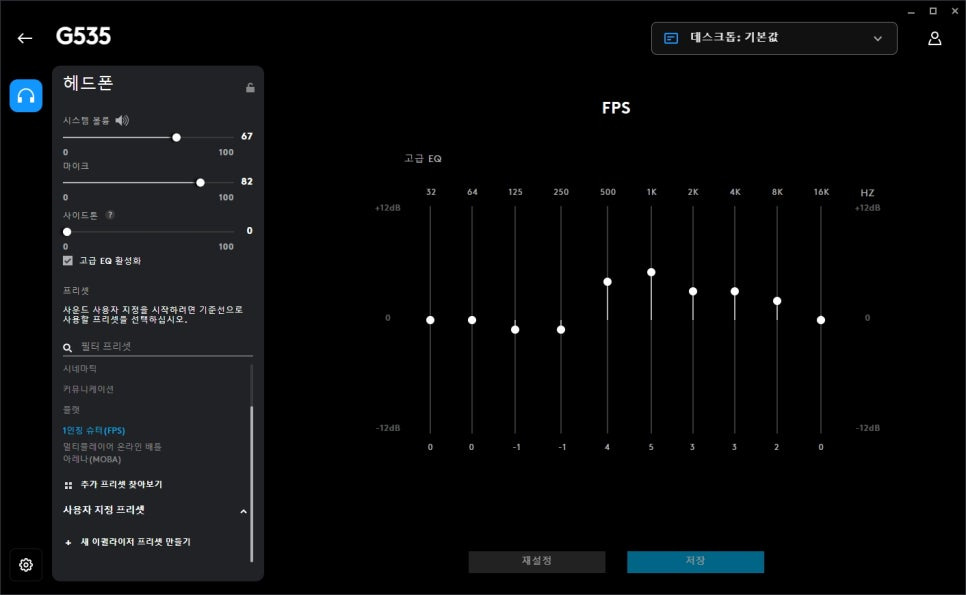This screenshot has height=595, width=966.
Task: Go back using the left arrow icon
Action: click(x=25, y=38)
